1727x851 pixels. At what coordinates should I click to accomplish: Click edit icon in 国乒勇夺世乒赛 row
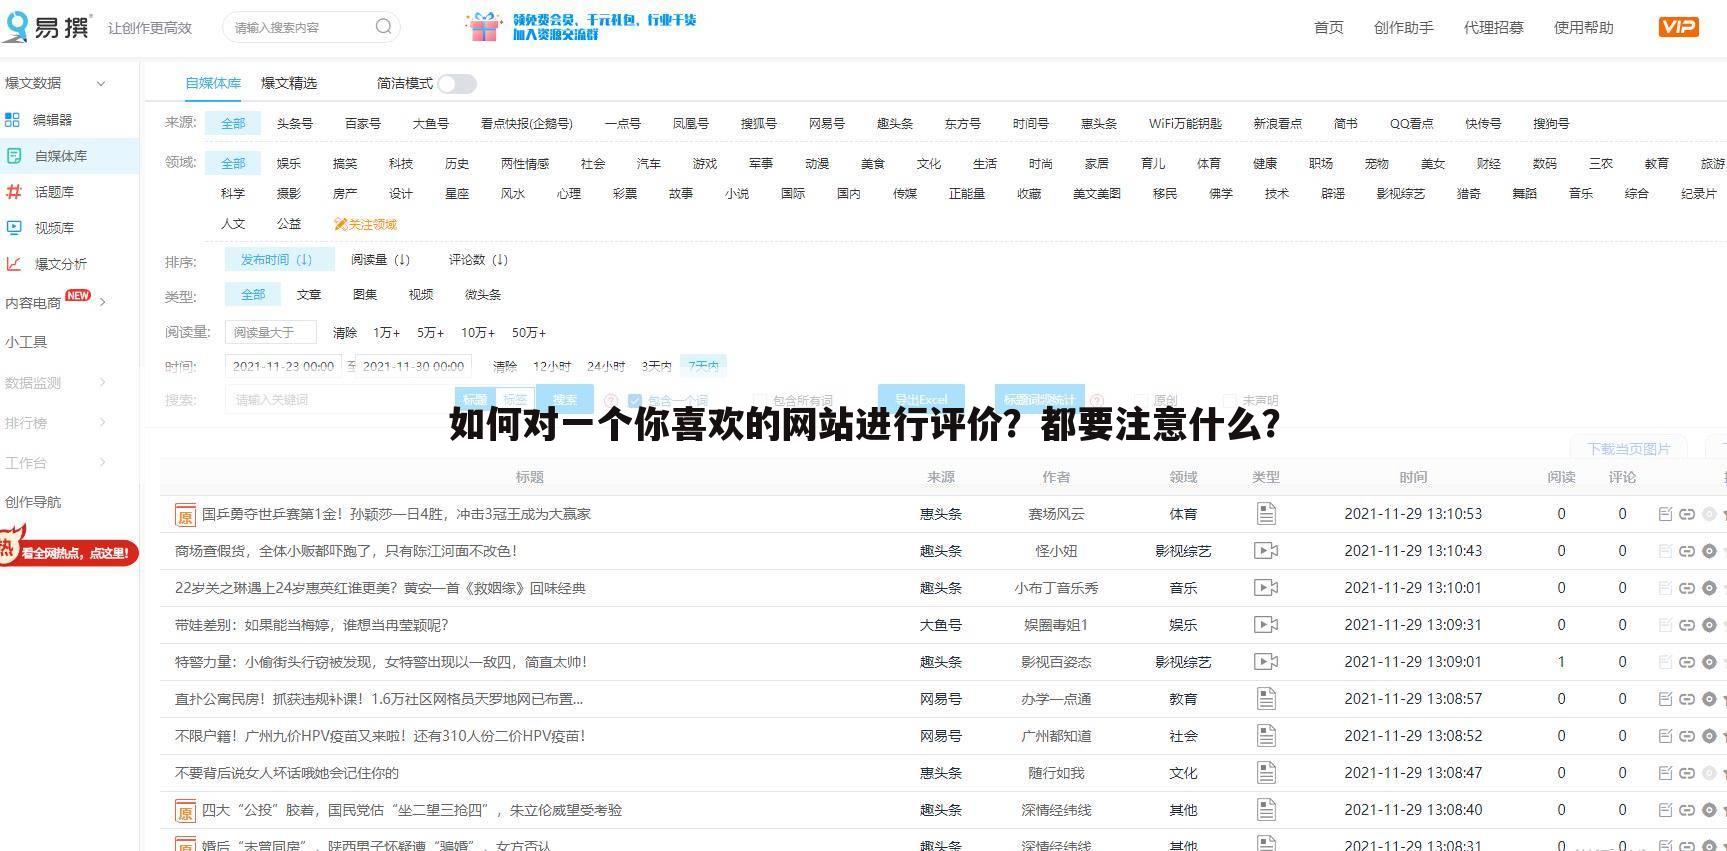click(x=1665, y=514)
